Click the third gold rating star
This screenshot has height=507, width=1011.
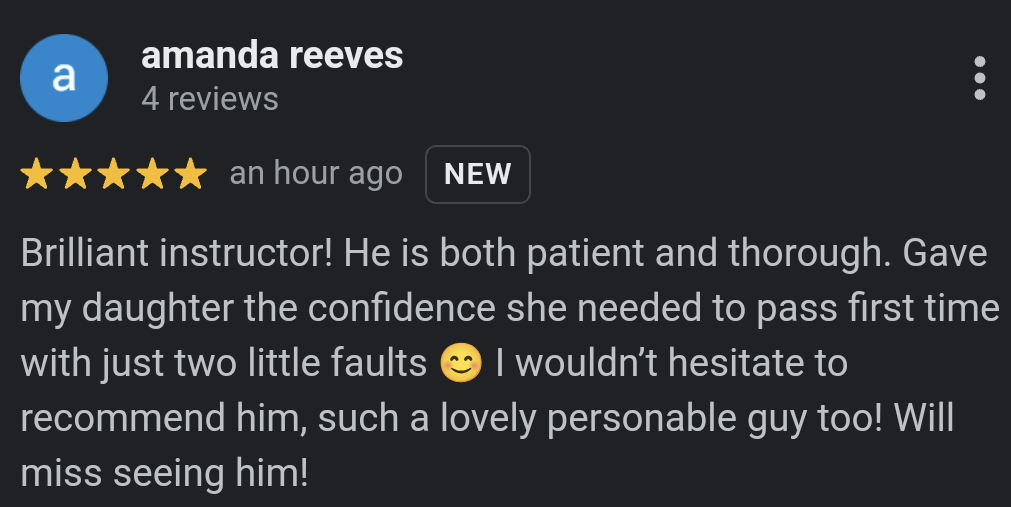tap(113, 175)
